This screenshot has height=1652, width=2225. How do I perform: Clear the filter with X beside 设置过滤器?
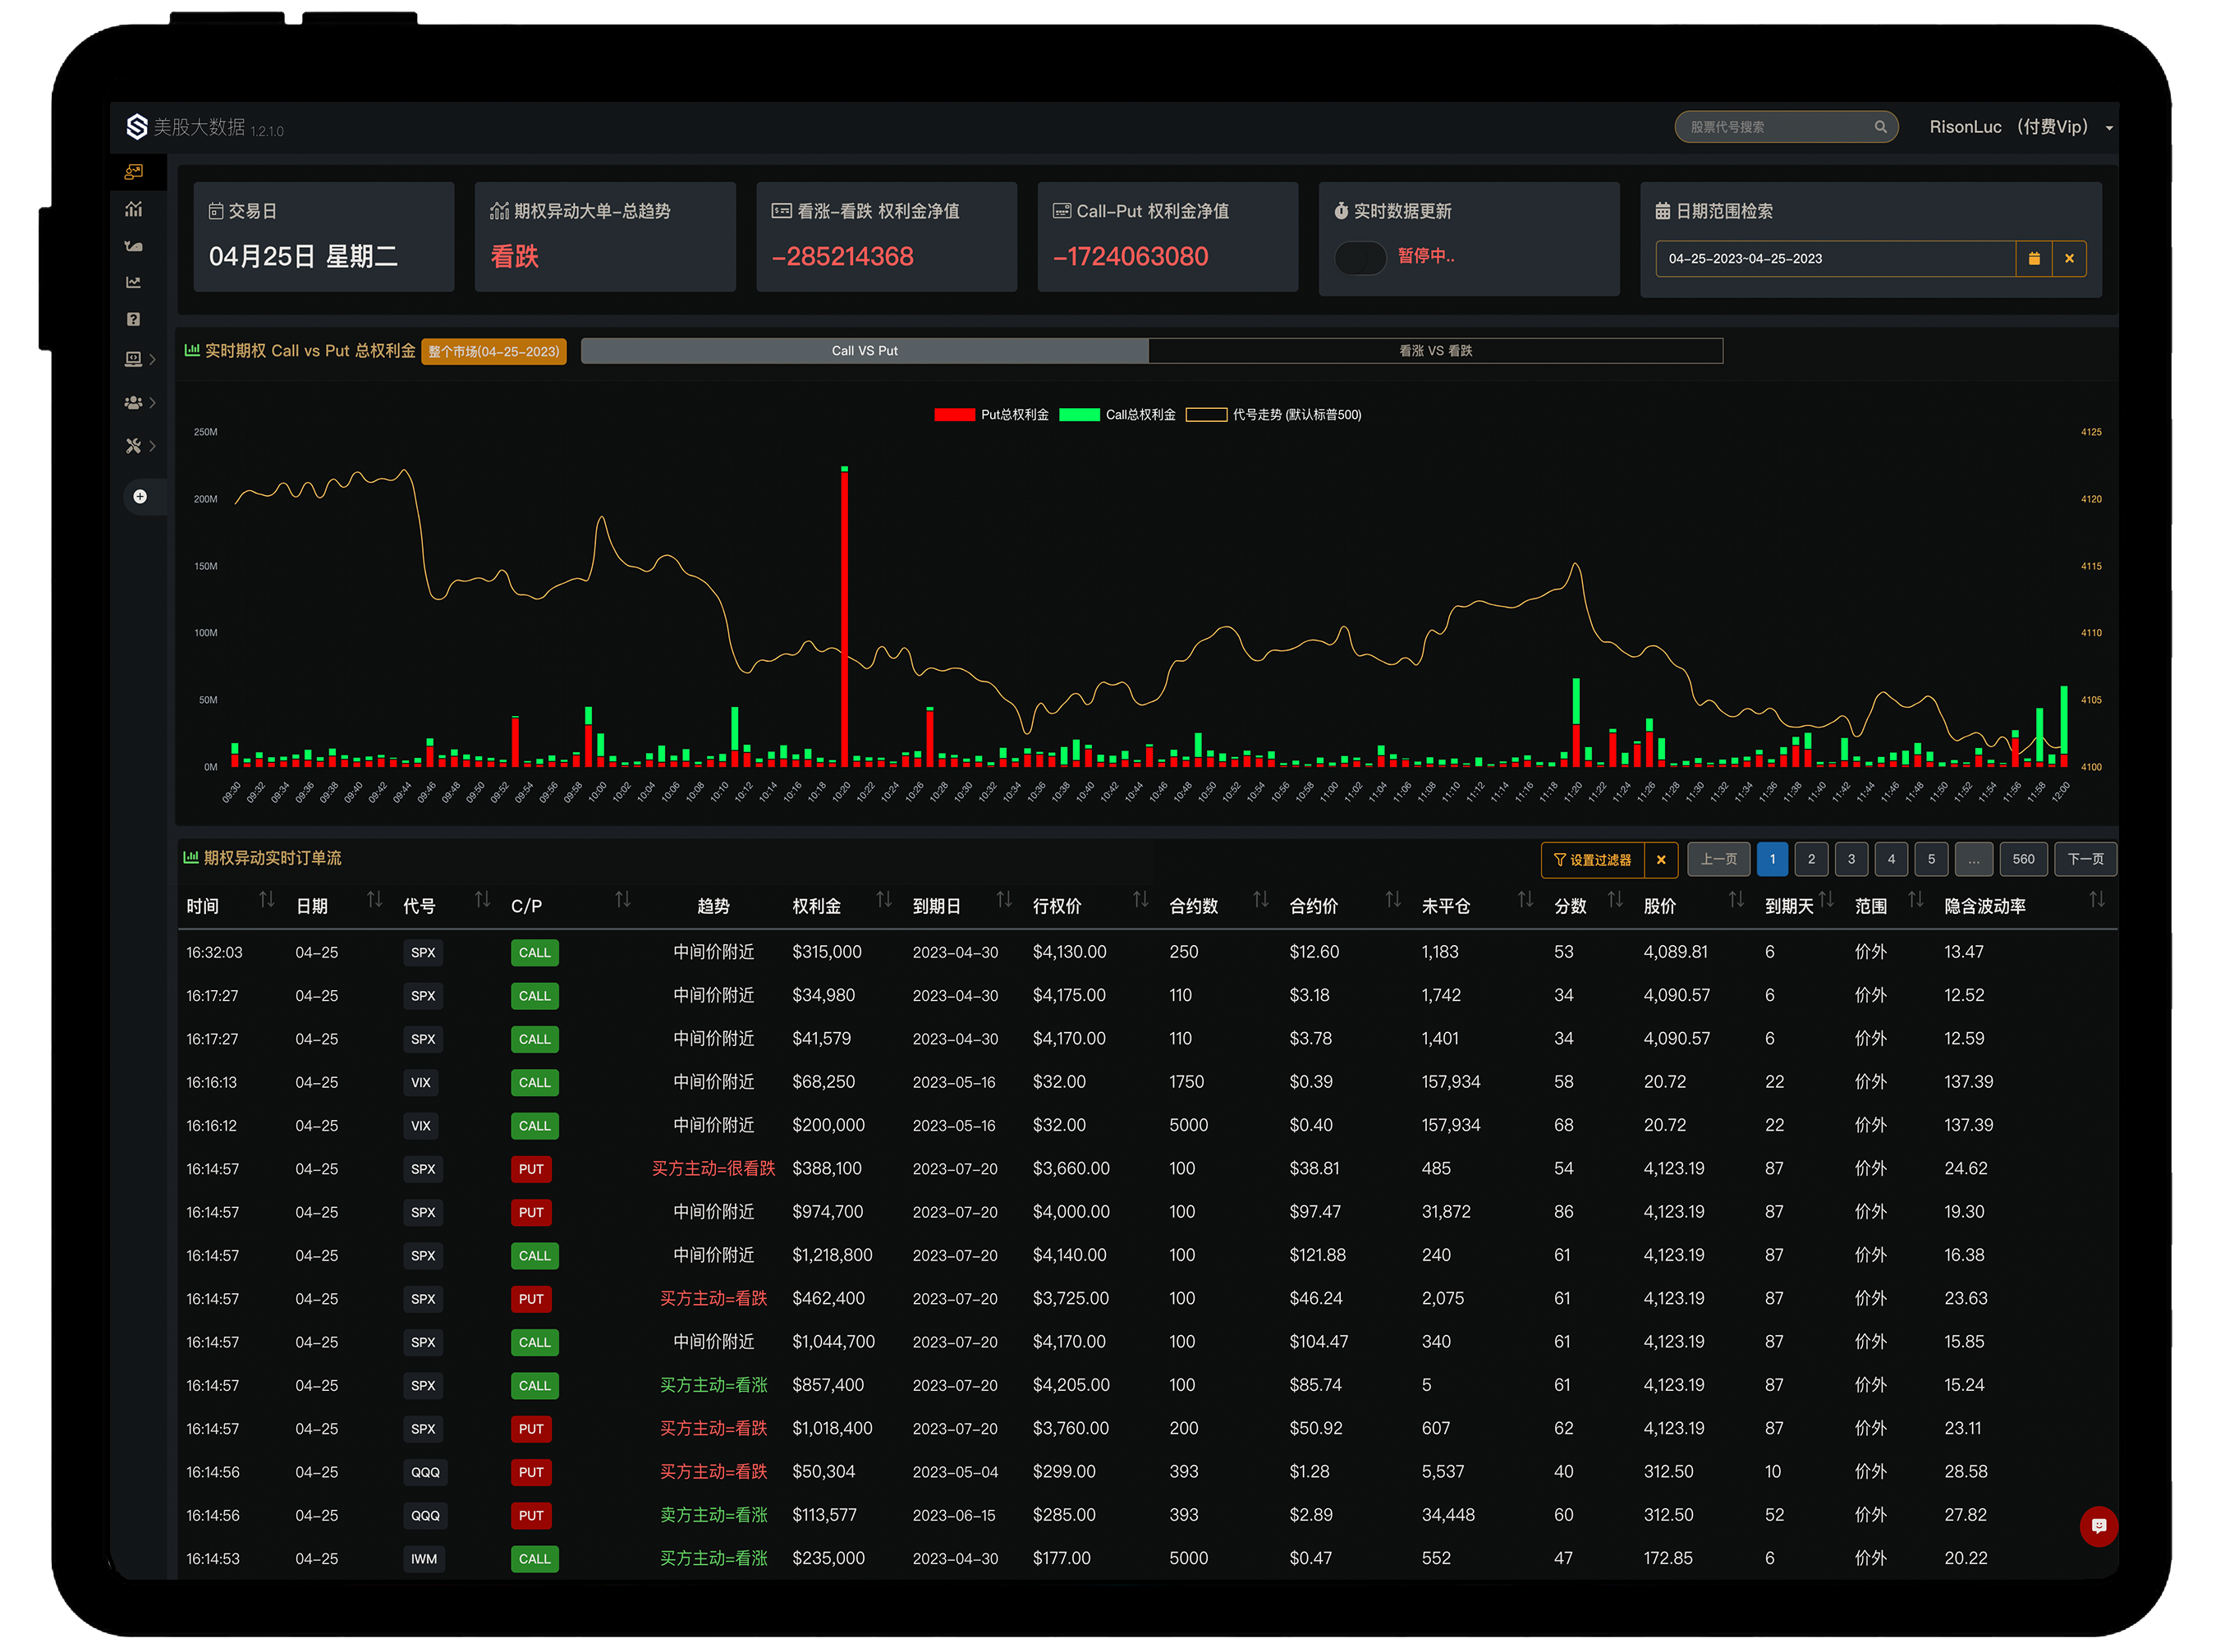tap(1662, 860)
